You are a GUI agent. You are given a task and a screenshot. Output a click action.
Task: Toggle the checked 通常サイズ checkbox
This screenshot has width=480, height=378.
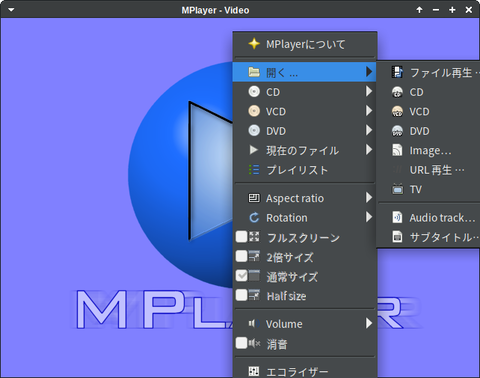coord(241,276)
